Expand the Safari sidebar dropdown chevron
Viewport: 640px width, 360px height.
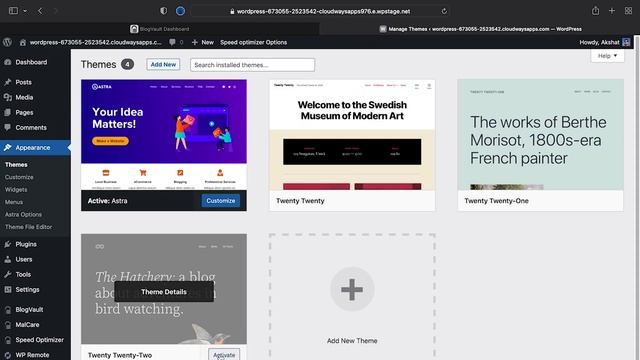coord(25,11)
